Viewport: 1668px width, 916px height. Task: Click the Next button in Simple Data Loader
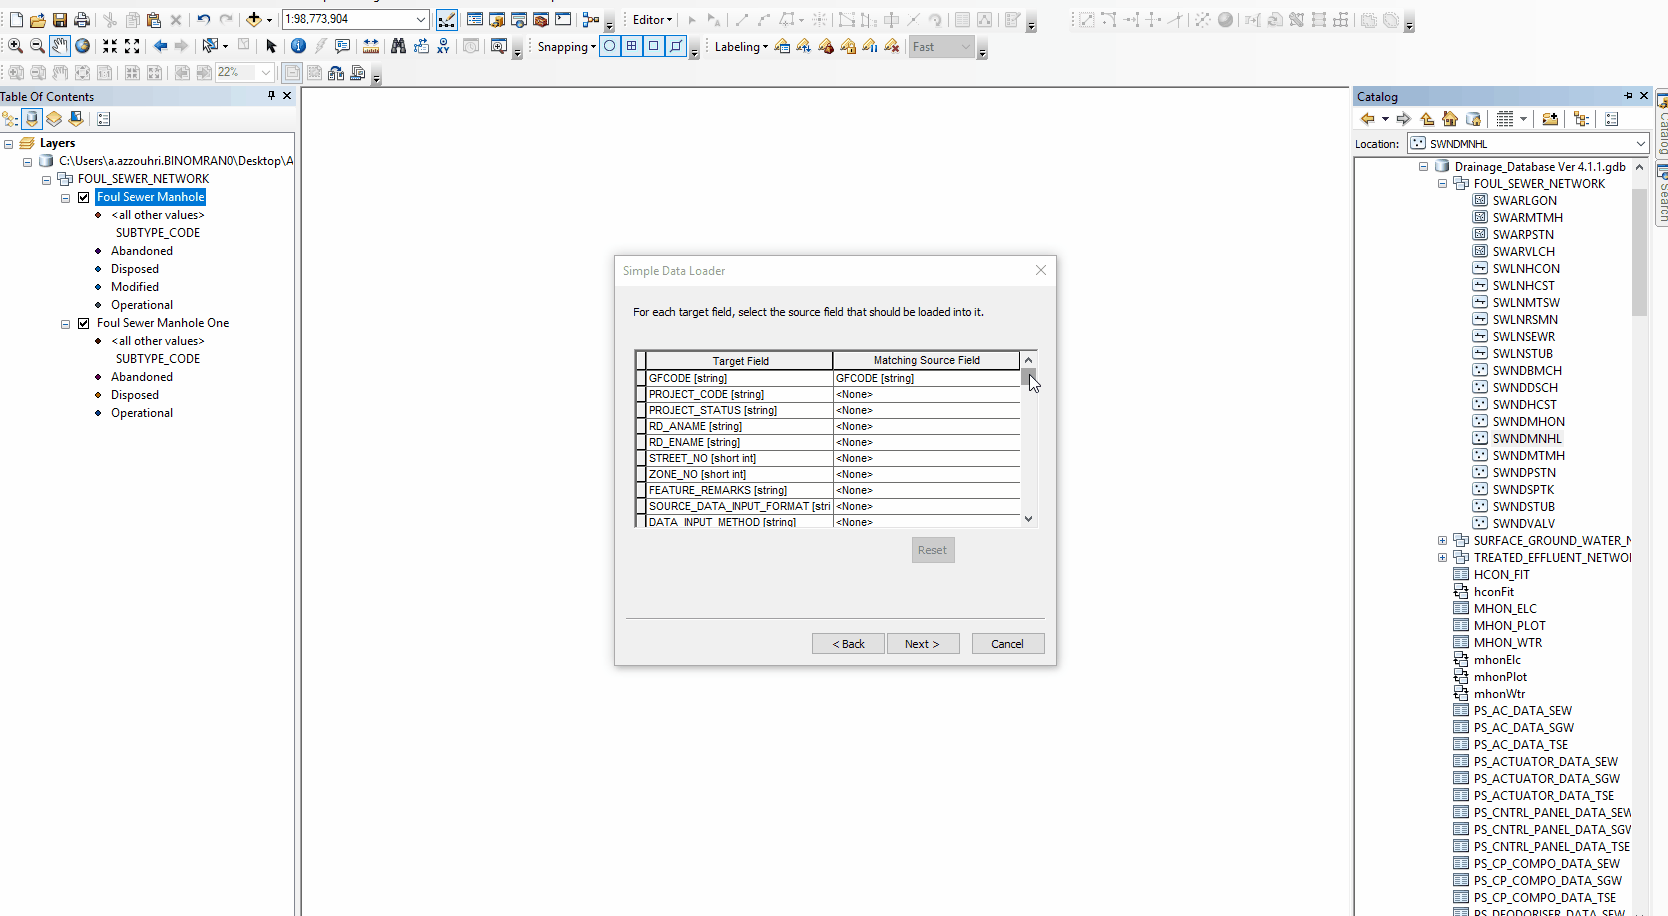[923, 643]
